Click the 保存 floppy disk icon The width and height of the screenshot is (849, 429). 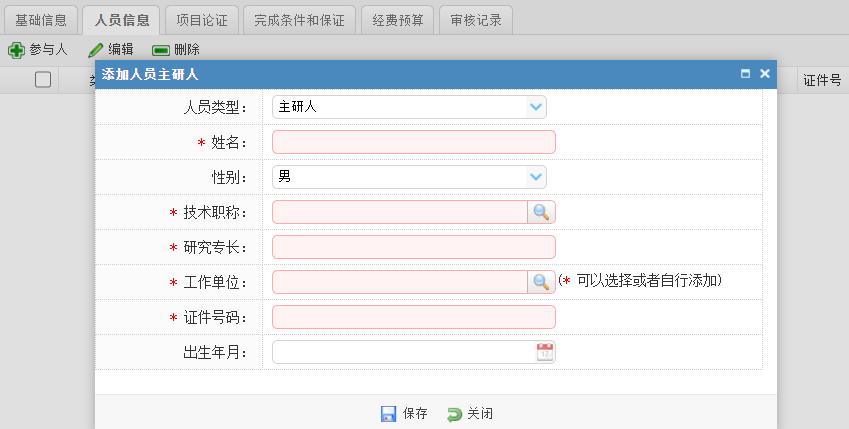(389, 414)
